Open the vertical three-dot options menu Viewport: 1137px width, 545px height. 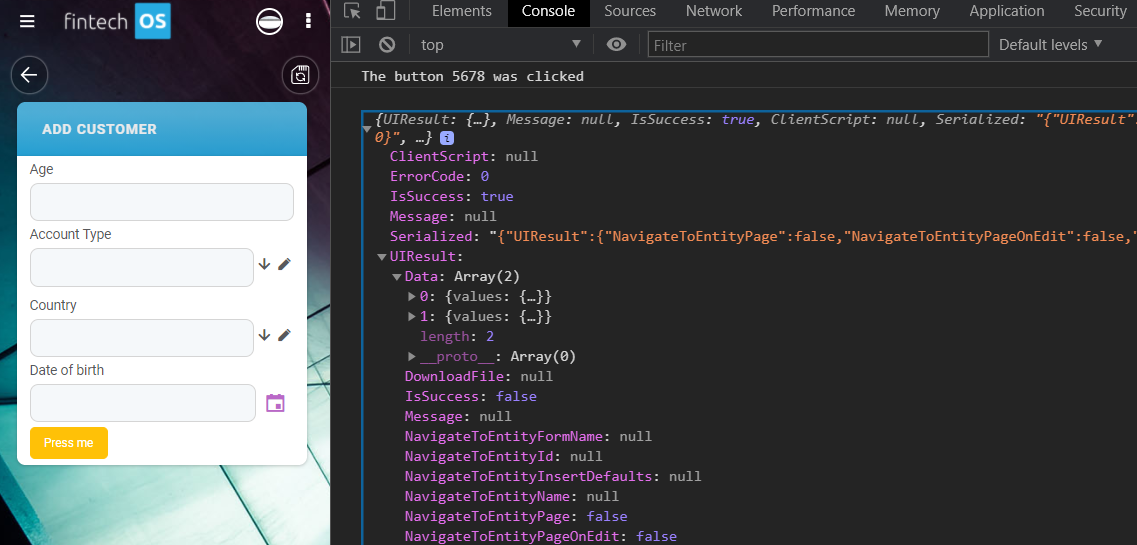pyautogui.click(x=308, y=21)
